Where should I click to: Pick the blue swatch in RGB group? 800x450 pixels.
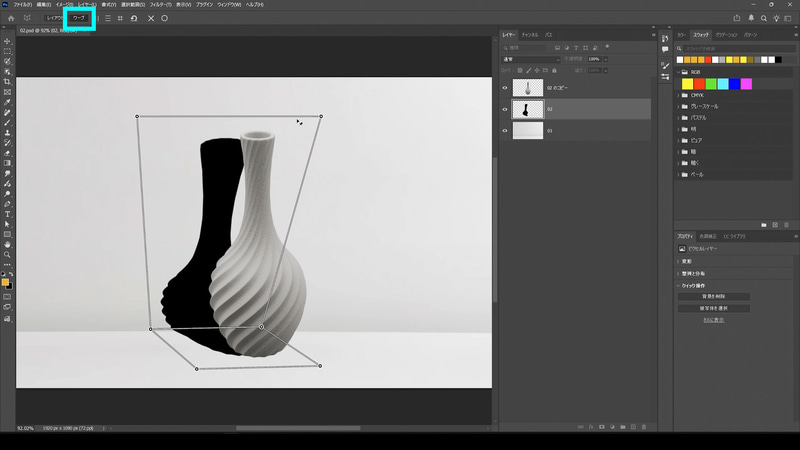click(735, 84)
